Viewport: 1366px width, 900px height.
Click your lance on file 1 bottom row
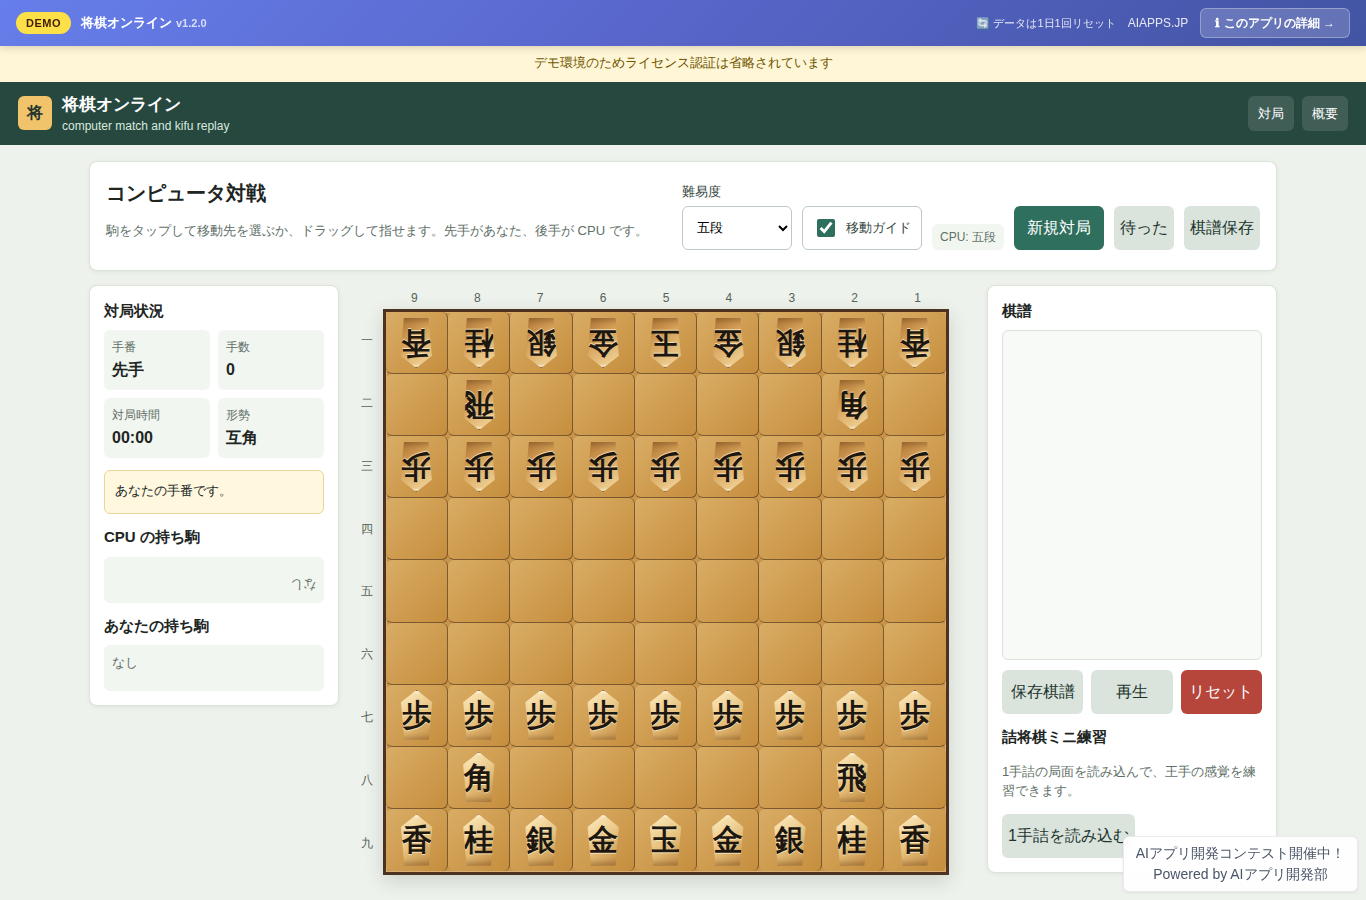pos(915,840)
